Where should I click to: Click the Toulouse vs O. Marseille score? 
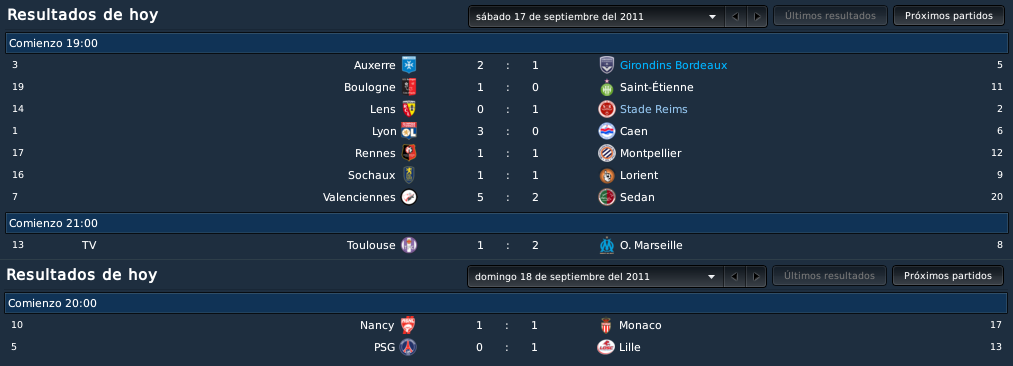[507, 245]
